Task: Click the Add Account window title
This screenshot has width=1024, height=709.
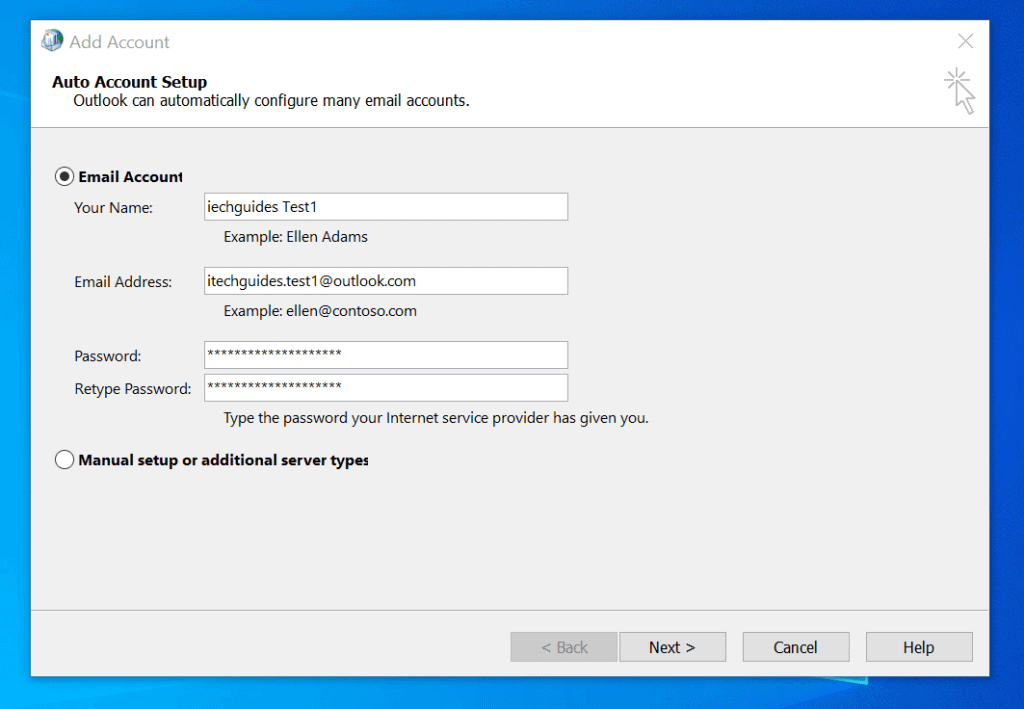Action: [x=120, y=42]
